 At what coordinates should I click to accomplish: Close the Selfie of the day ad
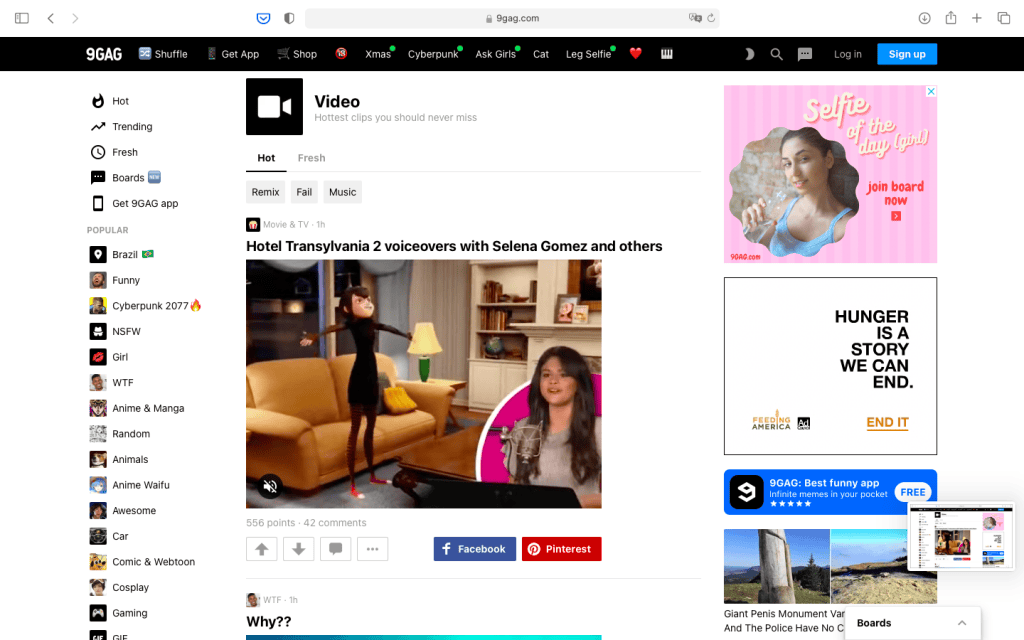931,91
